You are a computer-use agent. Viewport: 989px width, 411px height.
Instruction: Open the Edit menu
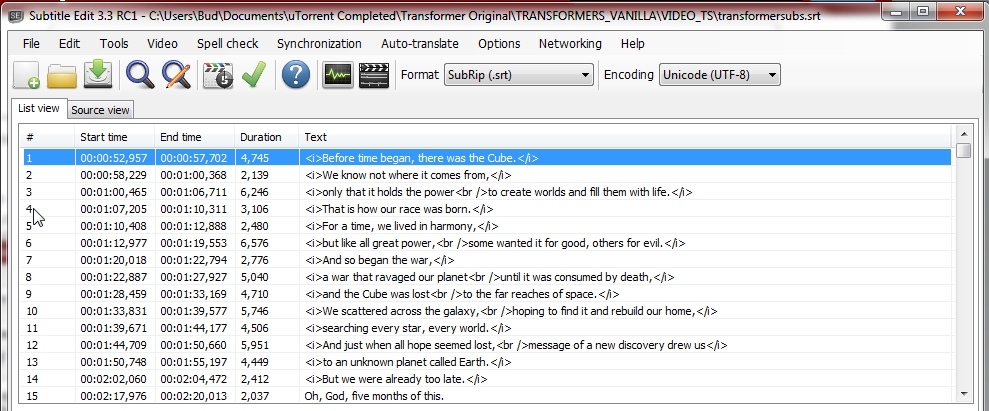tap(69, 43)
